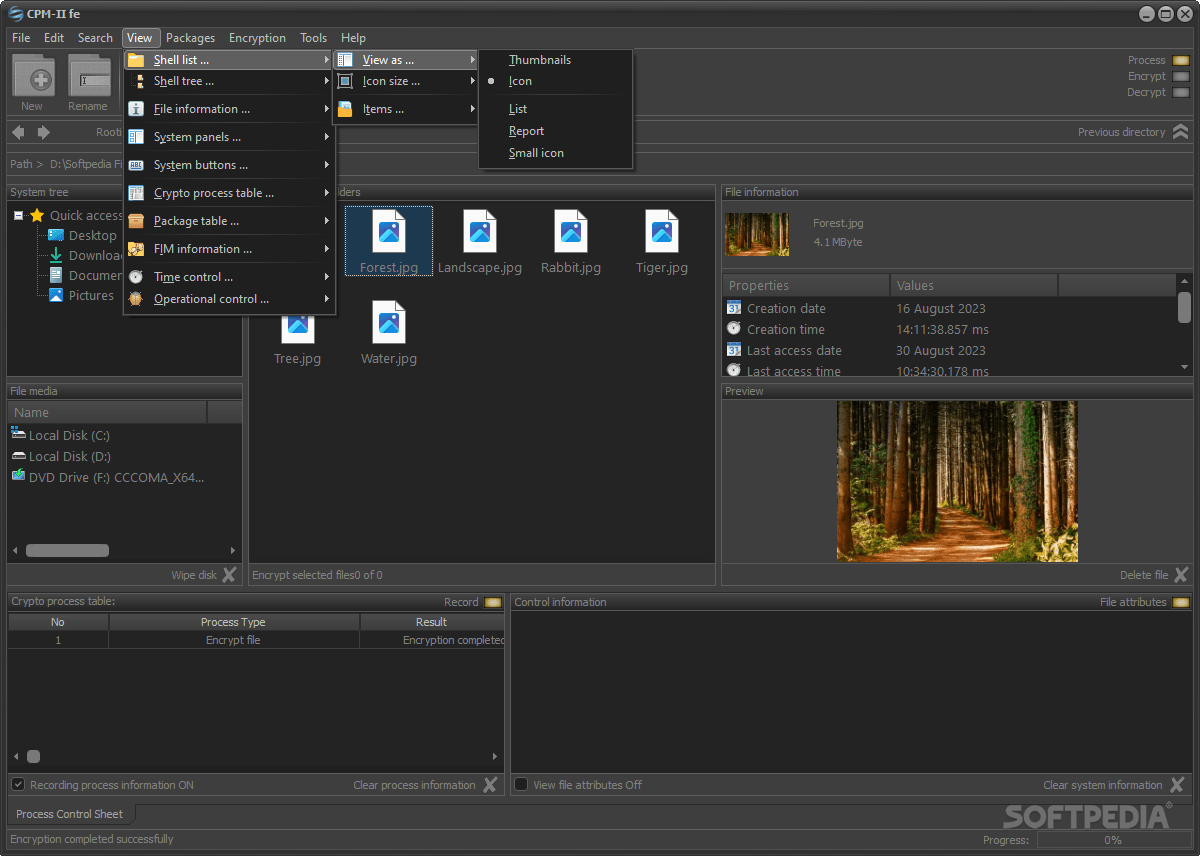This screenshot has width=1200, height=856.
Task: Click the Local Disk (D:) drive icon
Action: (x=18, y=455)
